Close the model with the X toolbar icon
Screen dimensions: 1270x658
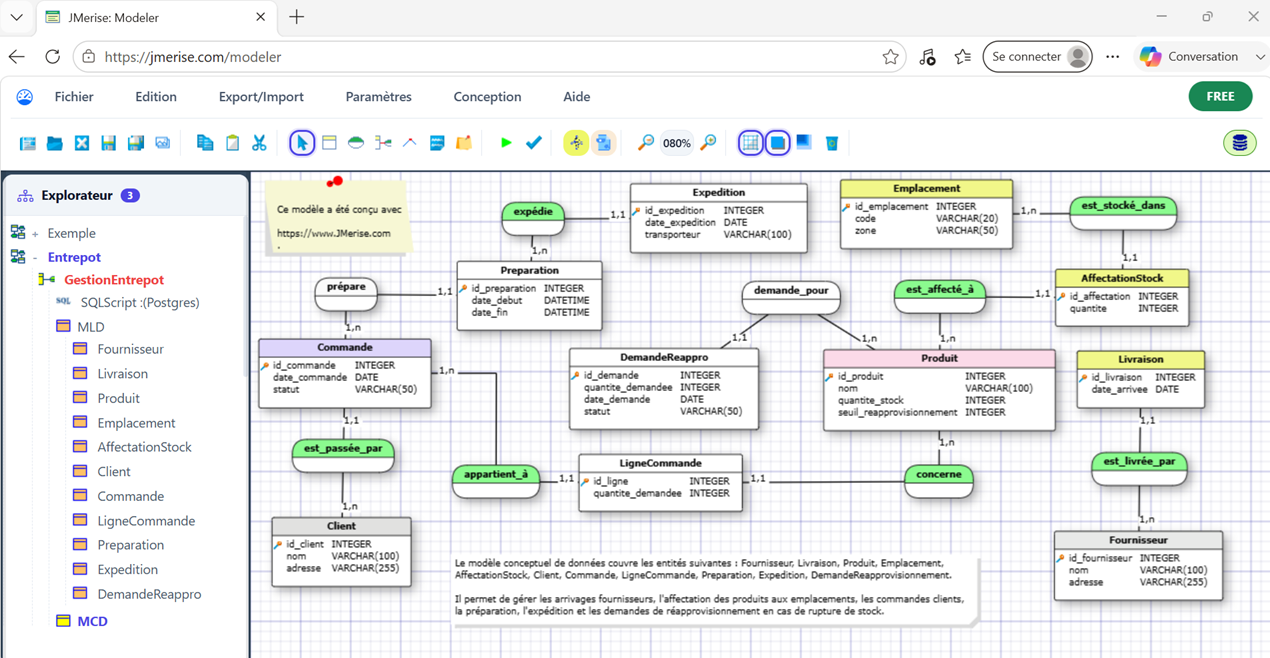pyautogui.click(x=82, y=143)
